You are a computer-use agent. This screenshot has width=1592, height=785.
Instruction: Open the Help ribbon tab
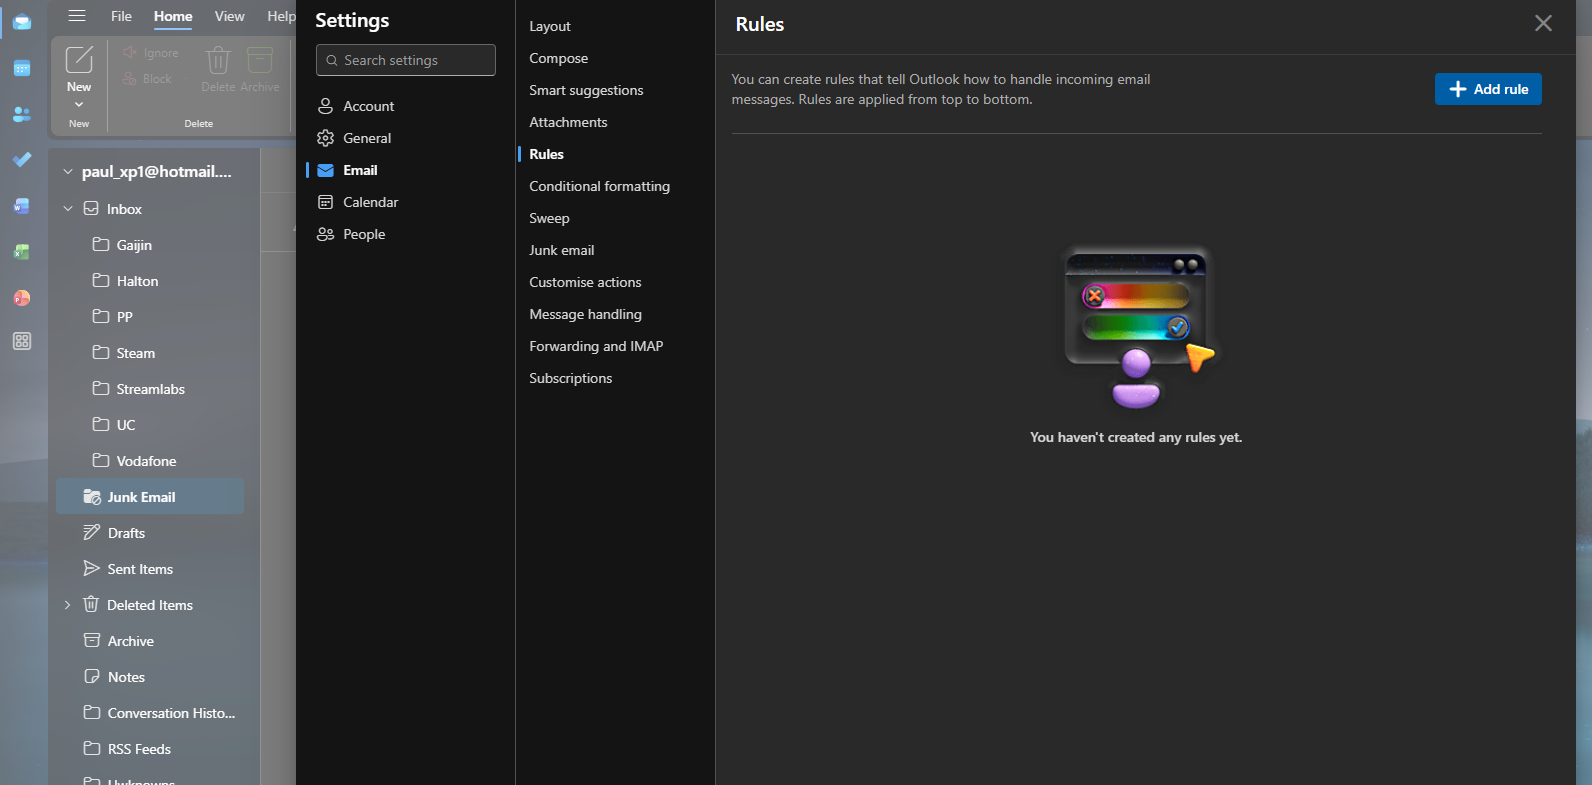(281, 16)
